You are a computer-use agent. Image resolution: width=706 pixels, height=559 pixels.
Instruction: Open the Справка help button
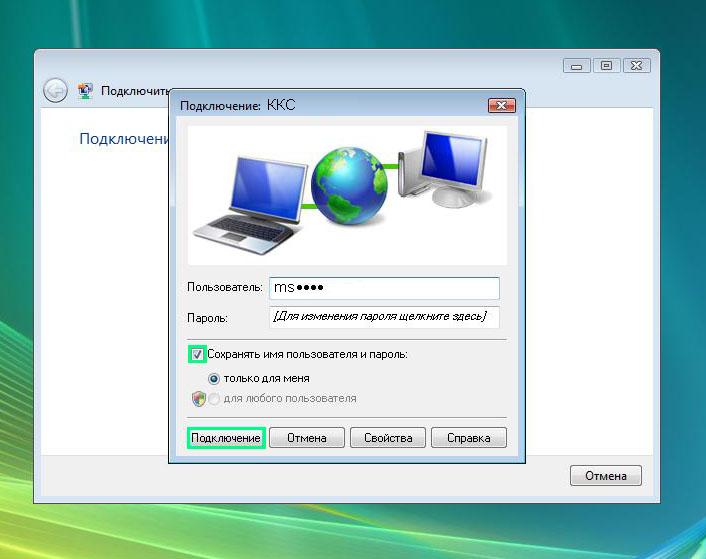[469, 438]
